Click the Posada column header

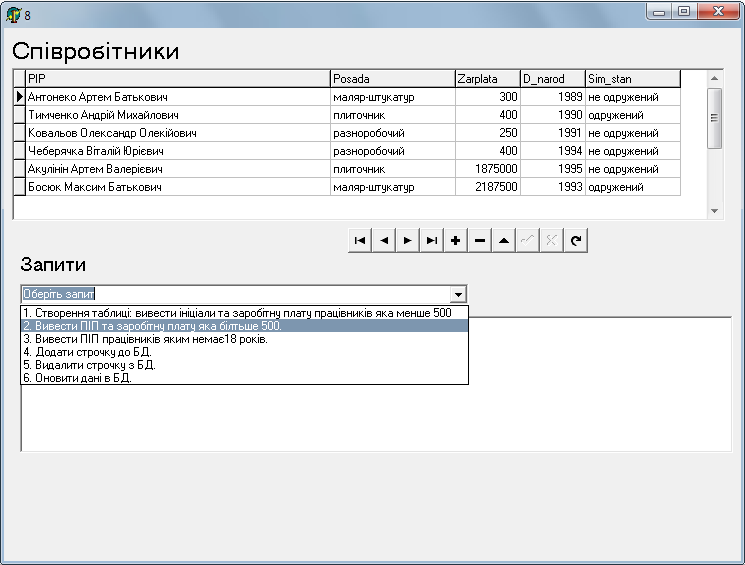pyautogui.click(x=391, y=79)
